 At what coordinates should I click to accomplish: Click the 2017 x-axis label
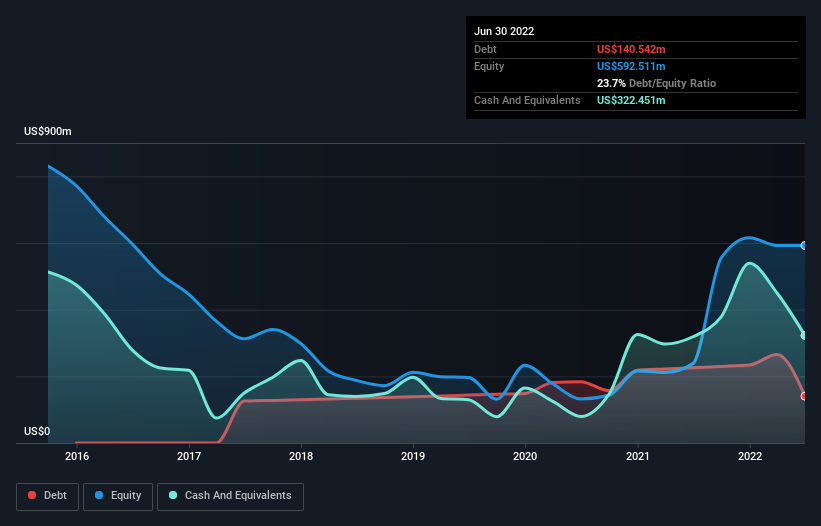pos(189,456)
